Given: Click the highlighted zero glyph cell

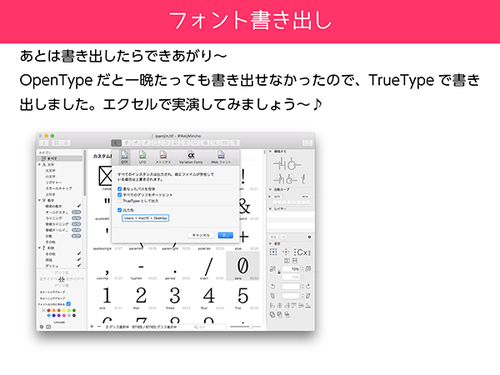Looking at the screenshot, I should (x=243, y=266).
